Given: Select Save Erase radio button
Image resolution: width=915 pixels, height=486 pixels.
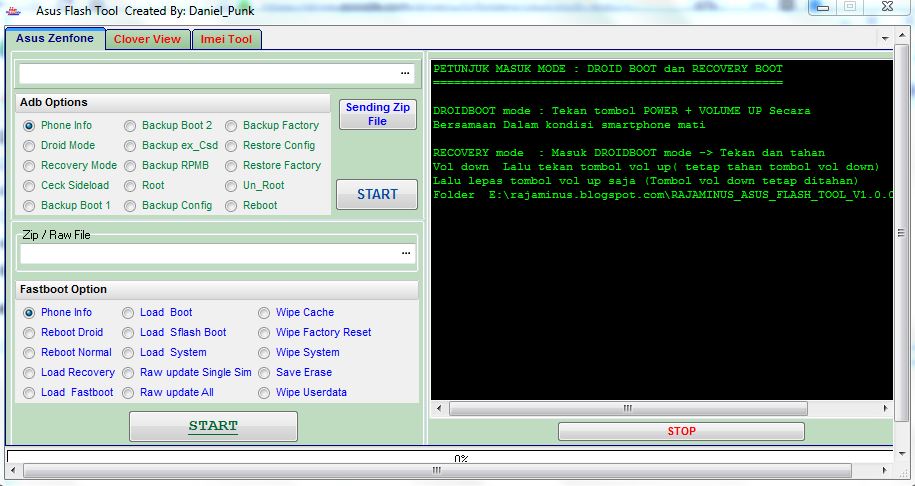Looking at the screenshot, I should [264, 373].
